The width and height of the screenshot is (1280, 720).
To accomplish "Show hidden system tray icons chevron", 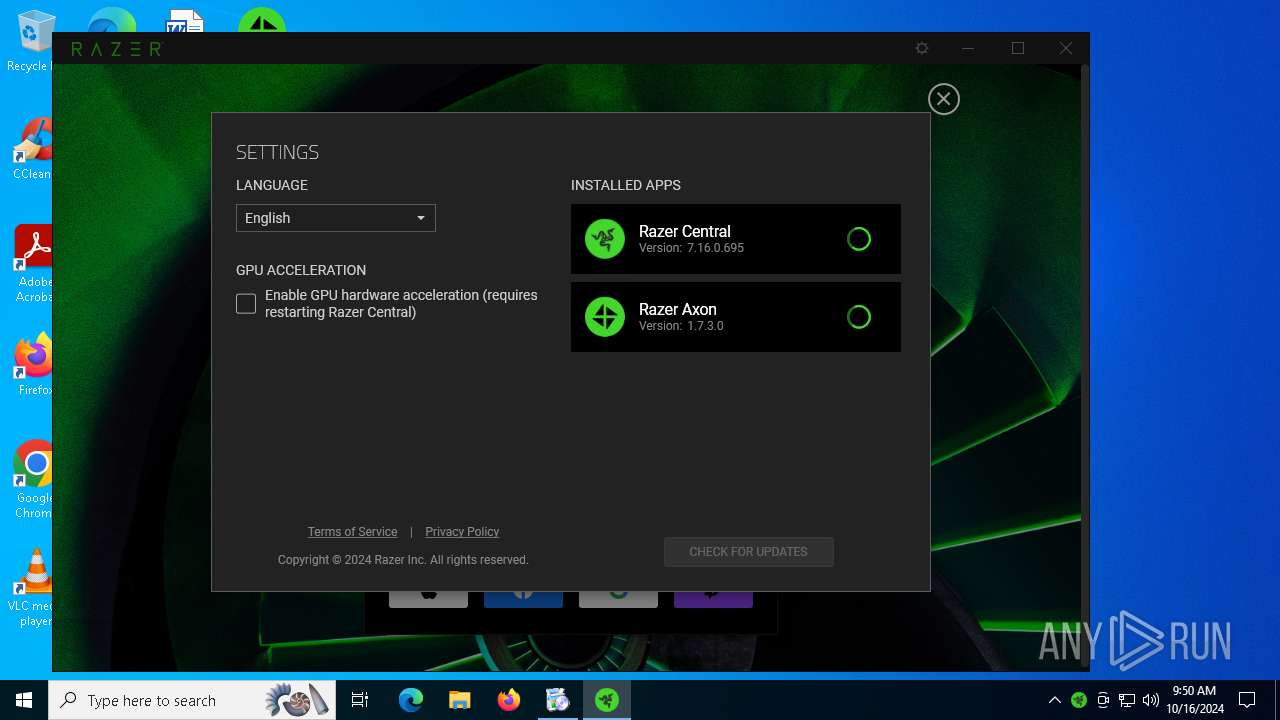I will [1054, 700].
